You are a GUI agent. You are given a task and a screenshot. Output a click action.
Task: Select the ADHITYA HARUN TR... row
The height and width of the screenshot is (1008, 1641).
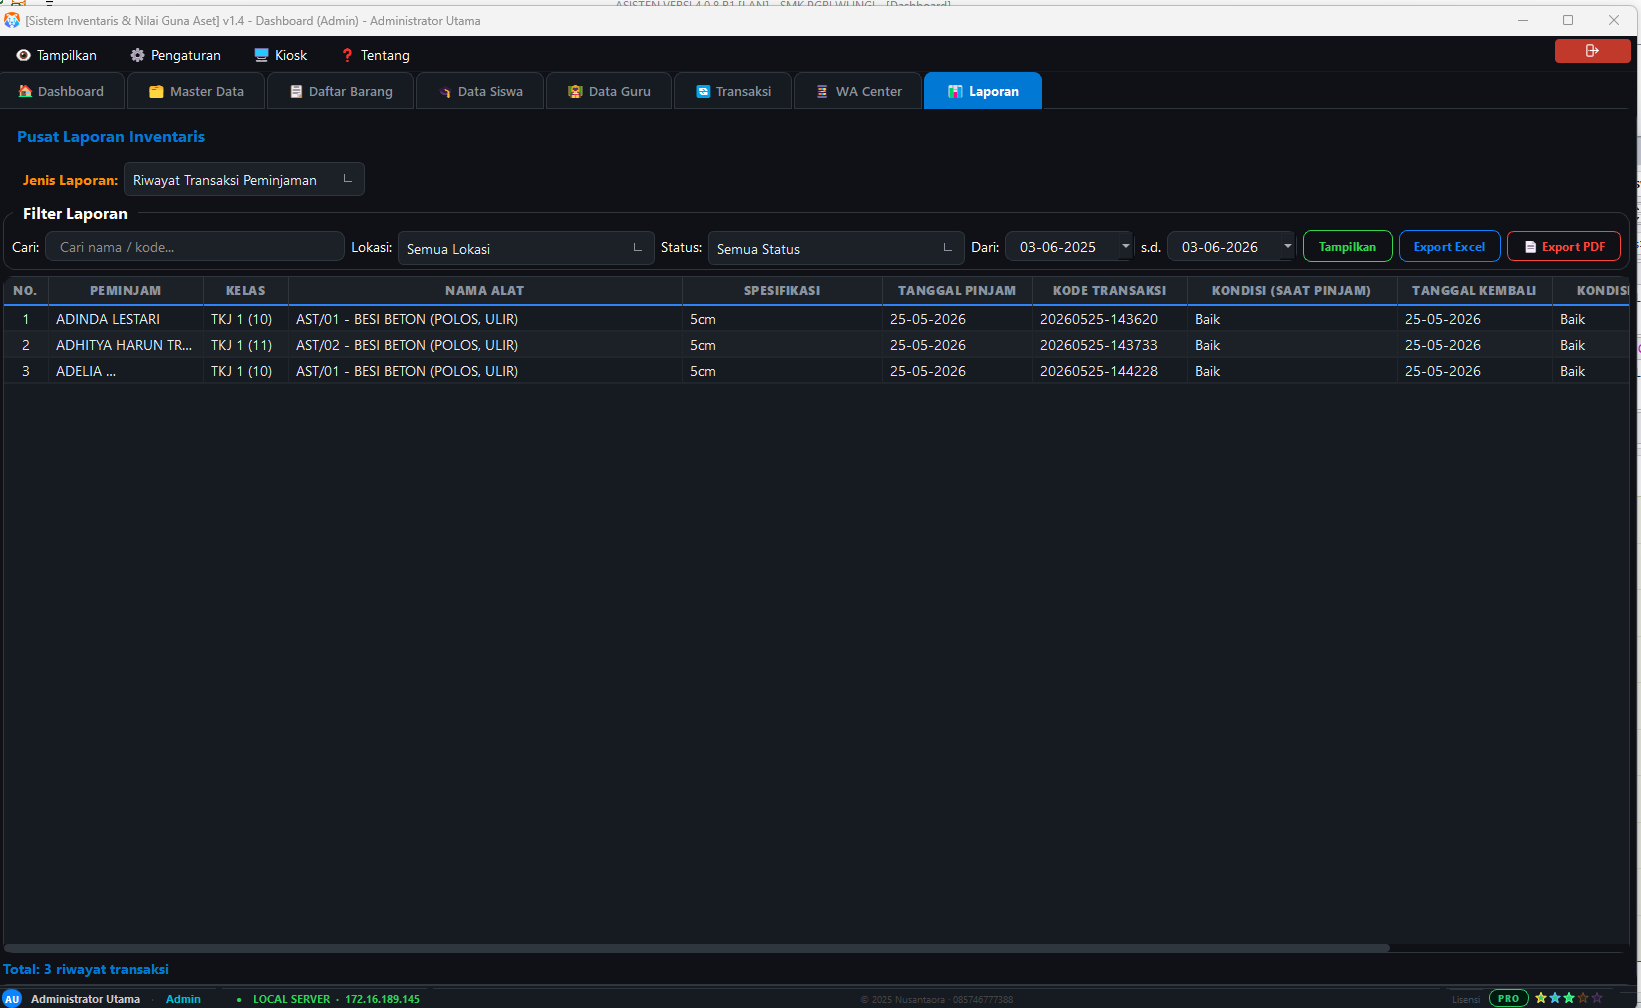[816, 345]
